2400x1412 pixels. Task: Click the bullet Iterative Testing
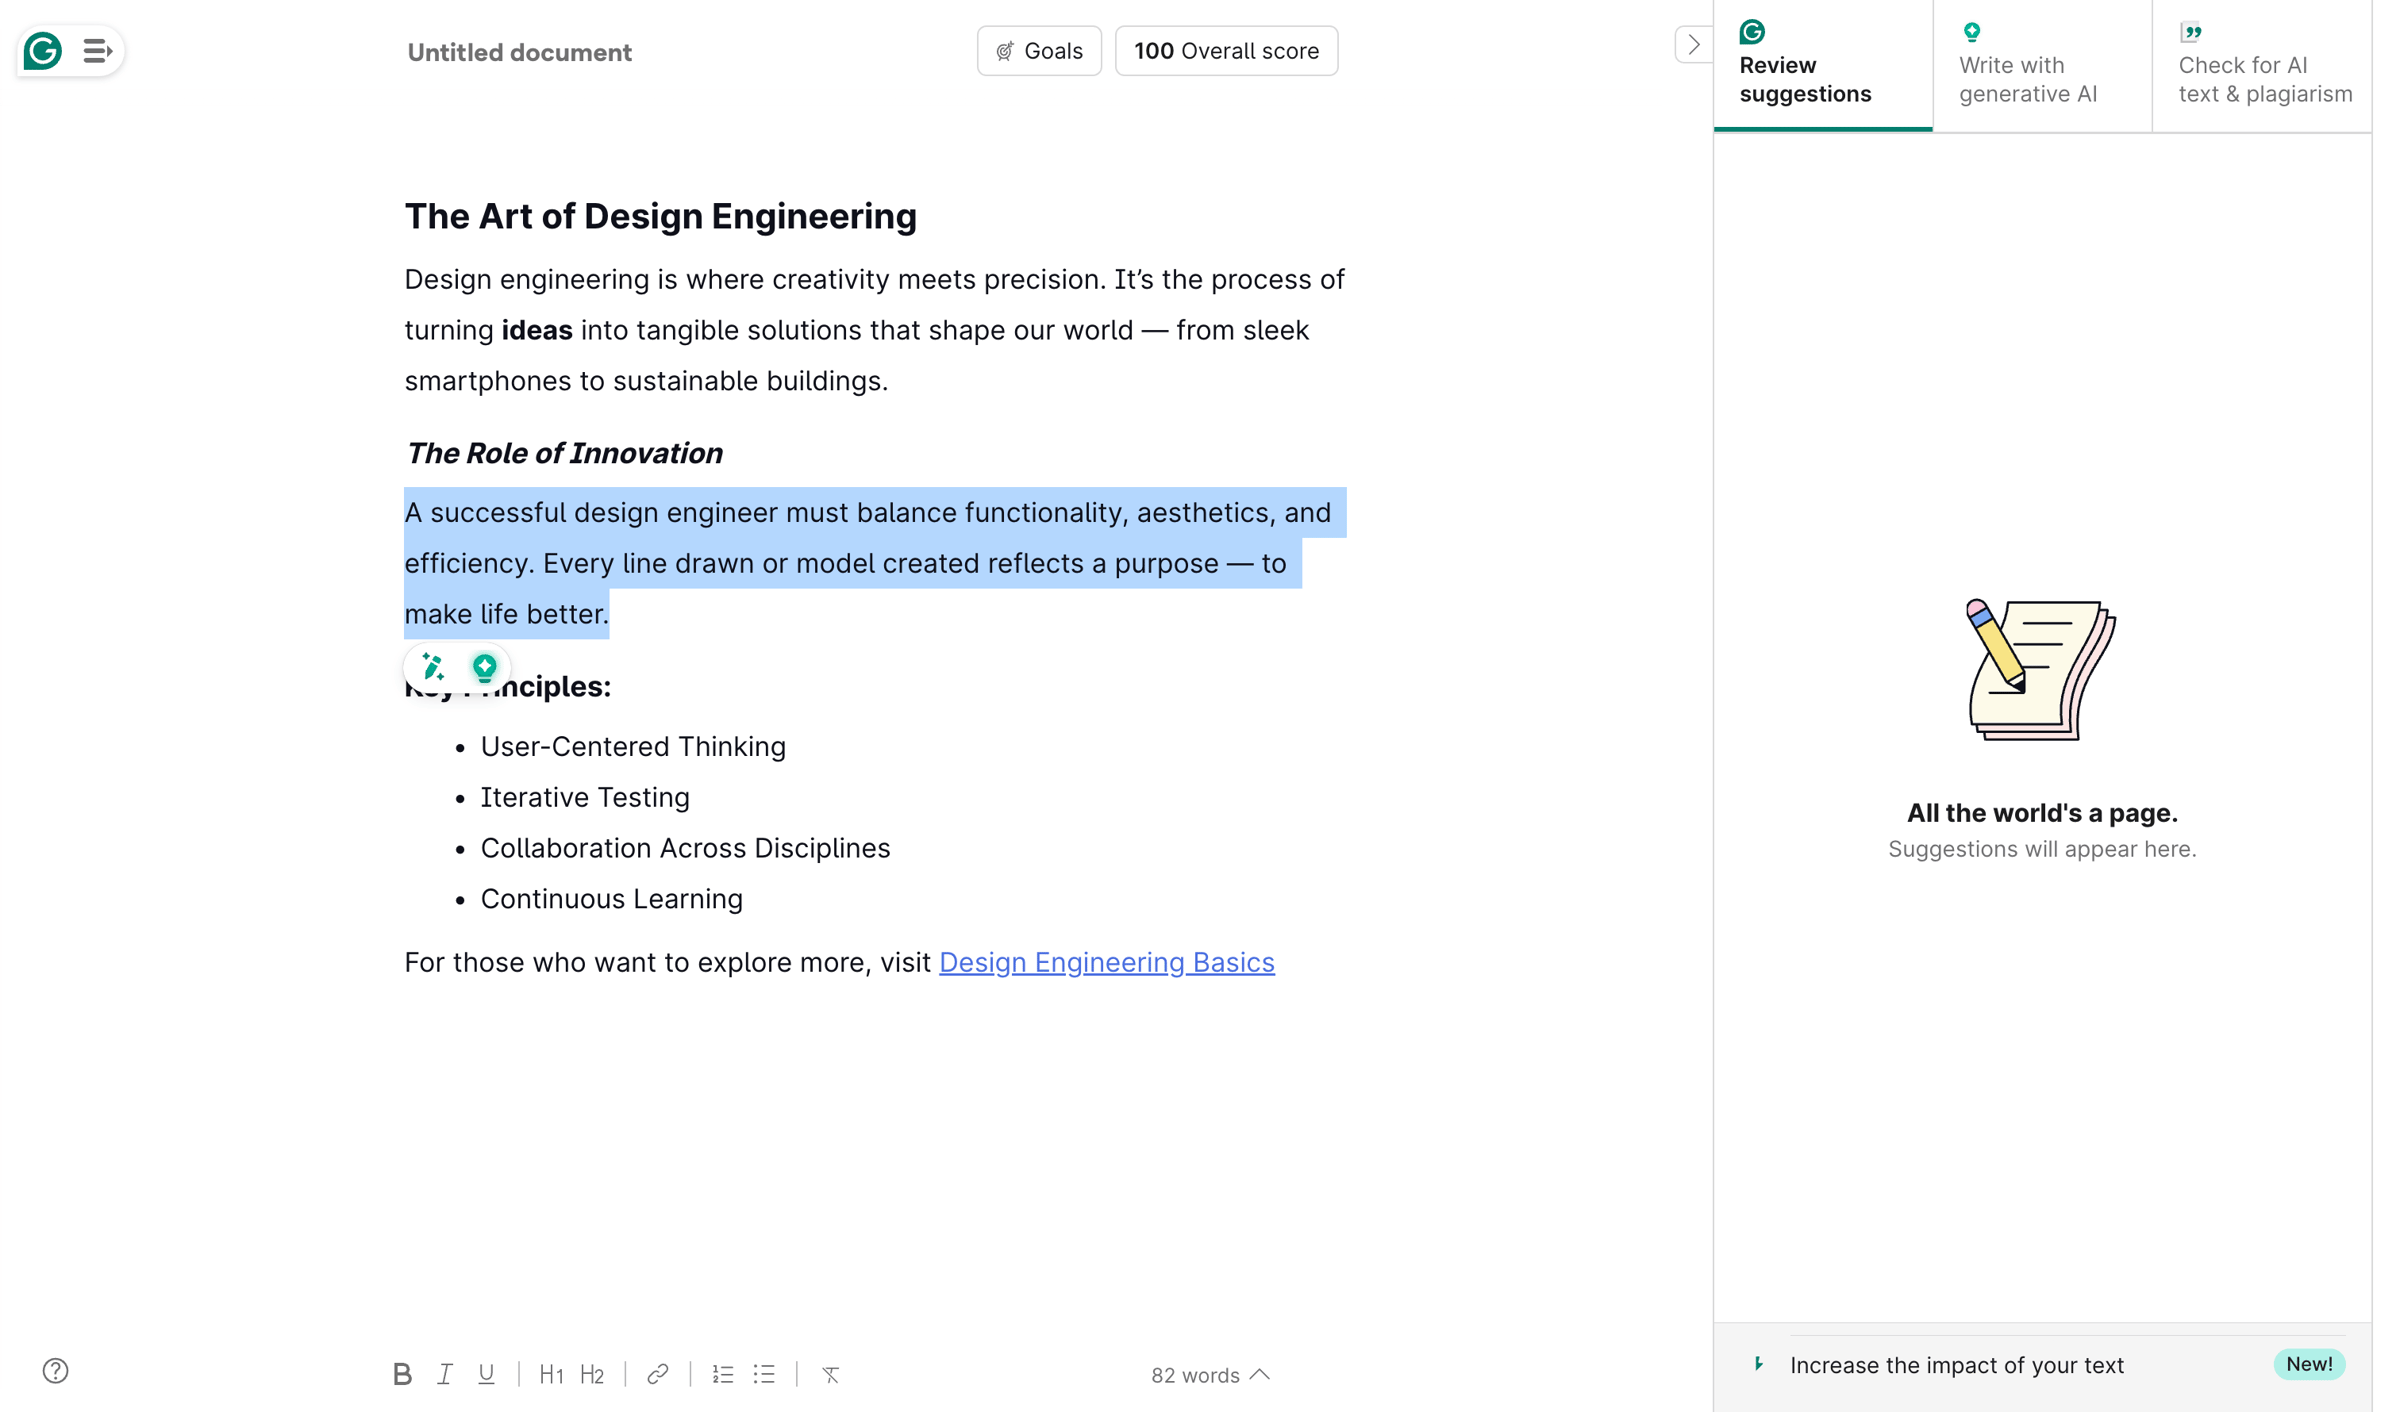pyautogui.click(x=585, y=797)
